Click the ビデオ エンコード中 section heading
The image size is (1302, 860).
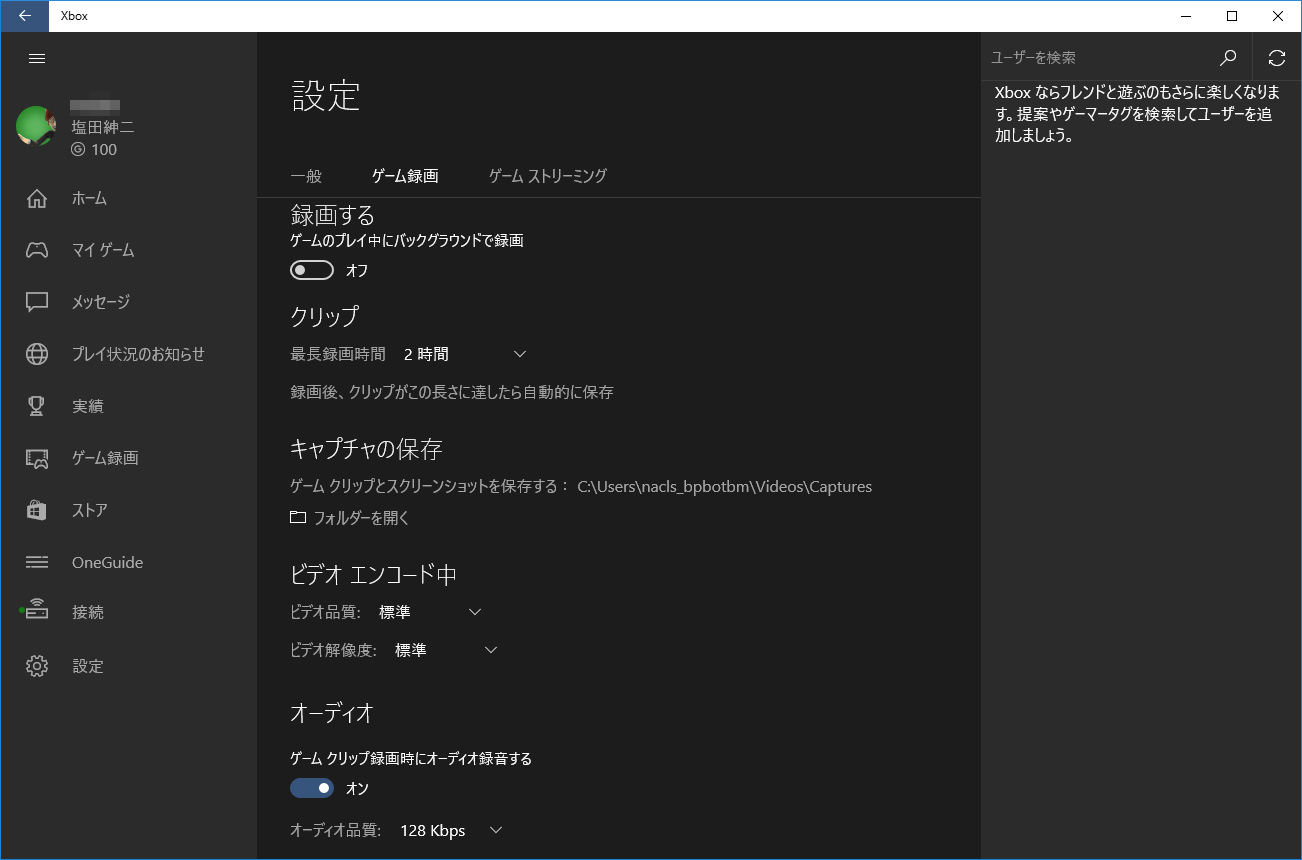374,574
